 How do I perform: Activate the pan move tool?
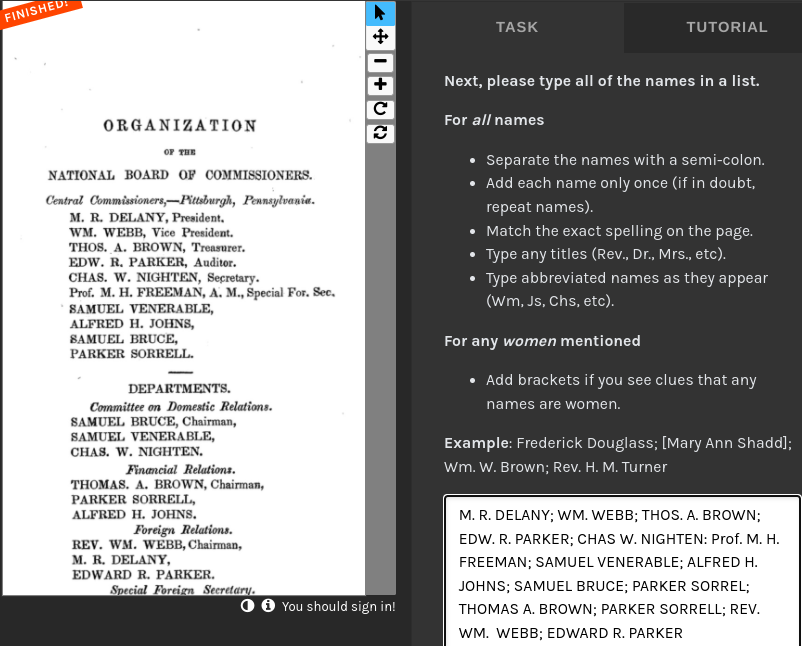pyautogui.click(x=380, y=37)
